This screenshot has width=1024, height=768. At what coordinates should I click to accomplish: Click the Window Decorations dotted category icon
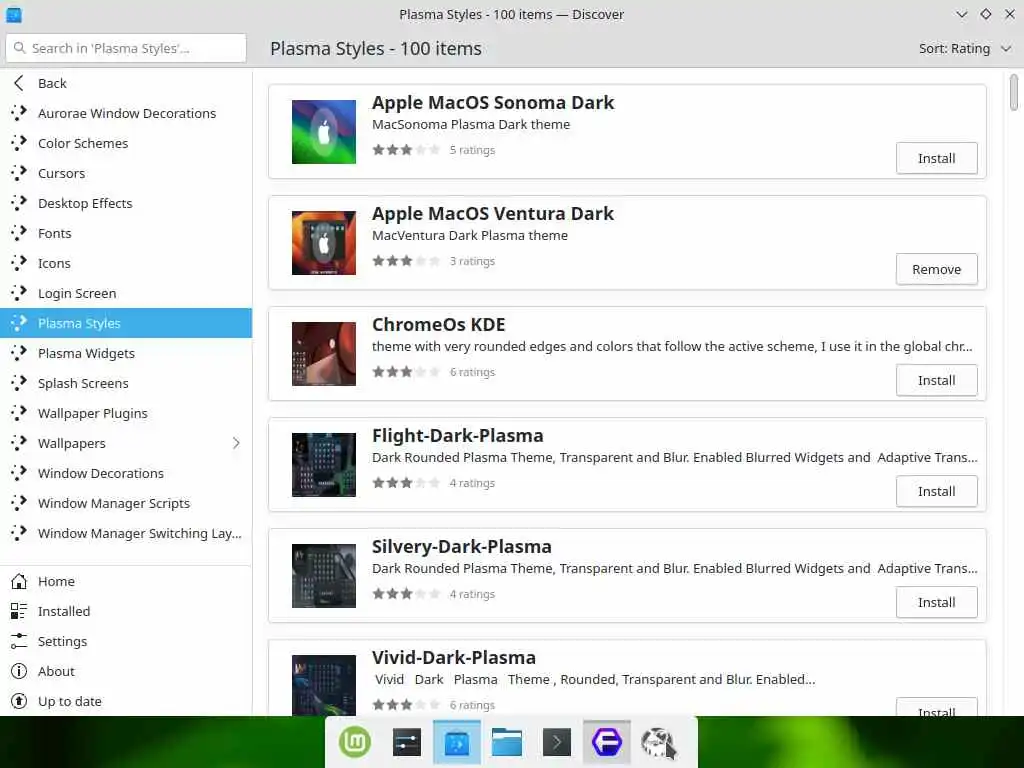[19, 473]
